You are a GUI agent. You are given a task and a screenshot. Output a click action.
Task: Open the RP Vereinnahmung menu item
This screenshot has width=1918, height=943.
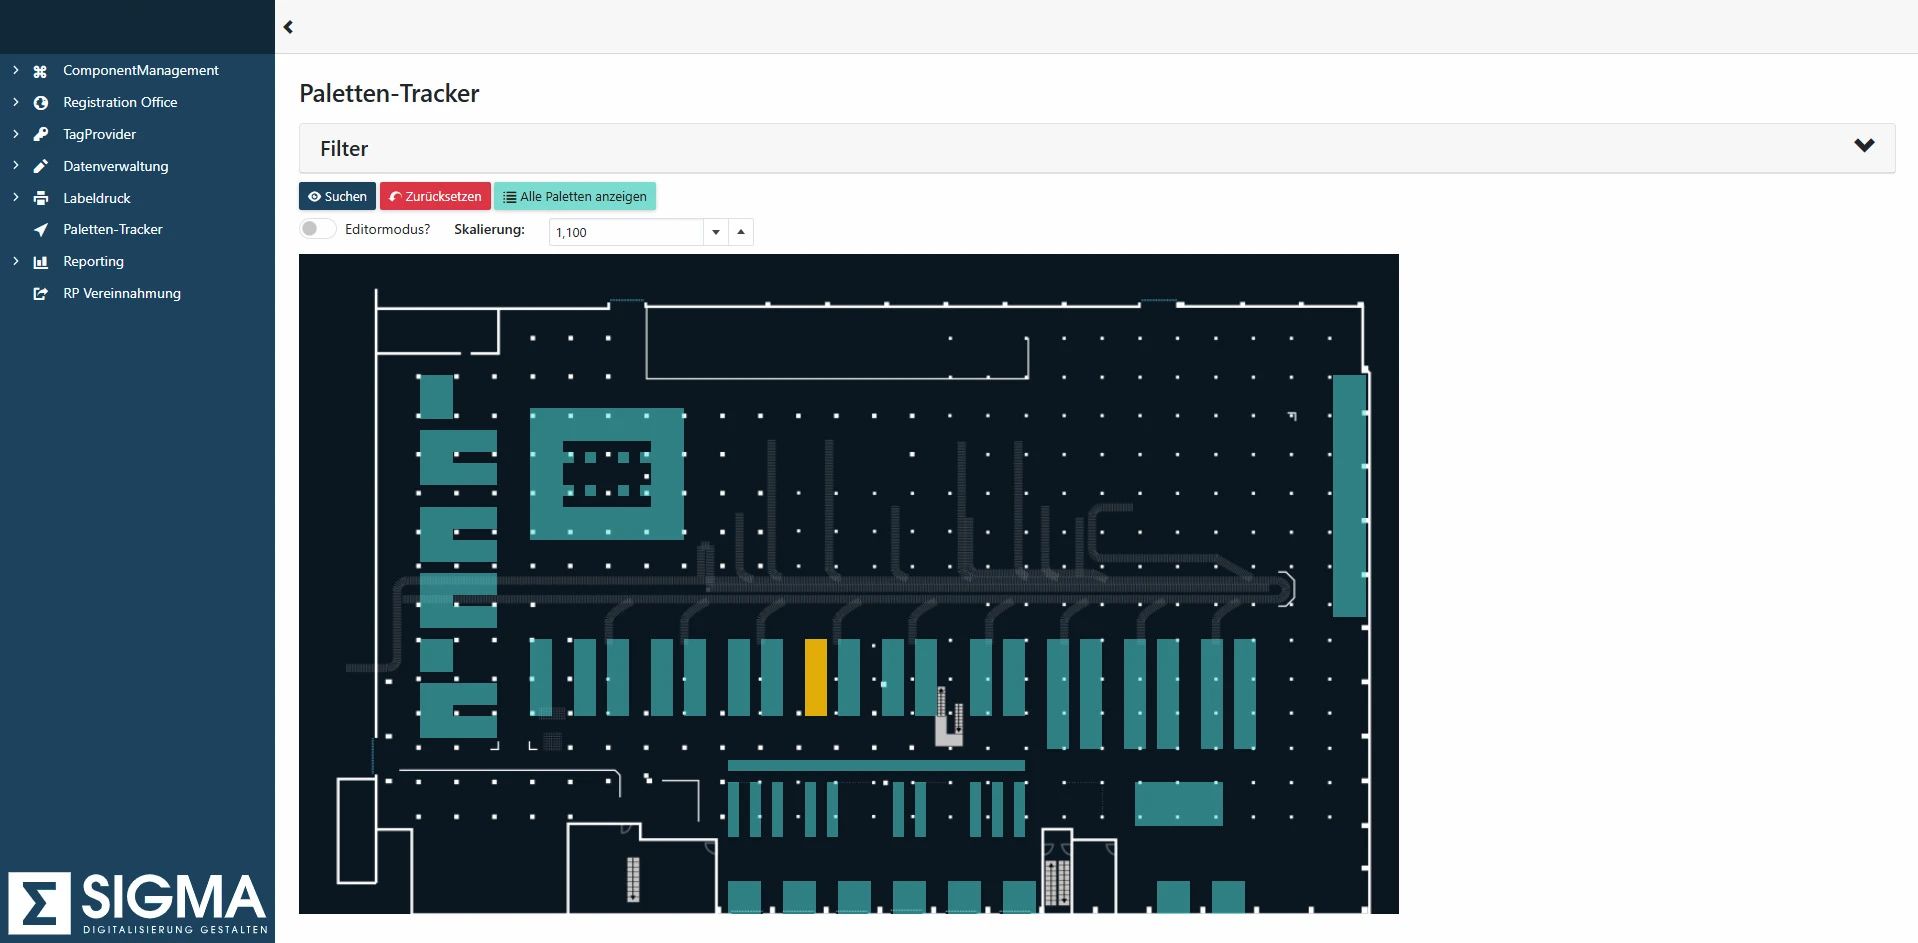[x=122, y=294]
